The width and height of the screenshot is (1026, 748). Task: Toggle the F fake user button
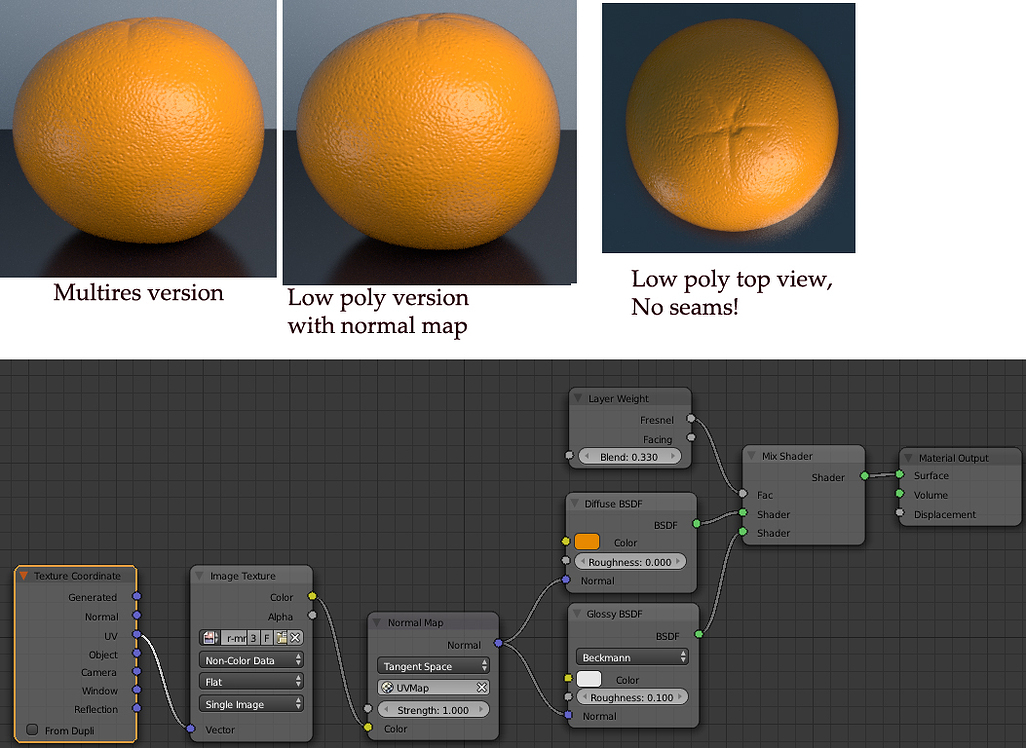tap(267, 637)
